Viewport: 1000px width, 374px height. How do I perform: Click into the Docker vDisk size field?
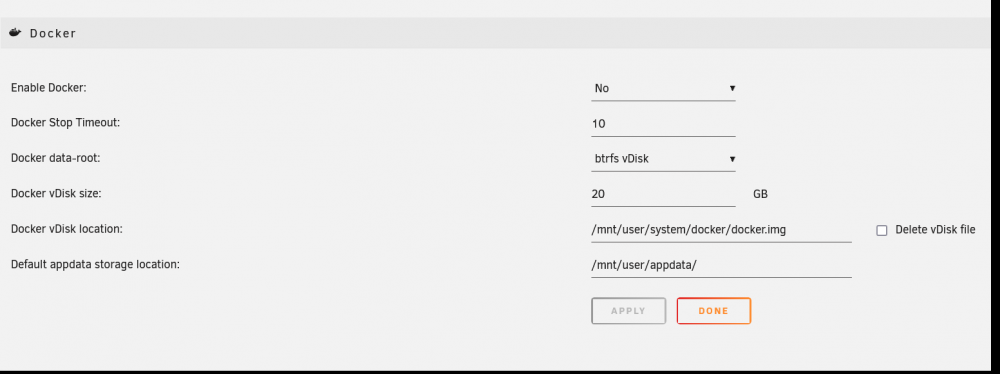[663, 194]
